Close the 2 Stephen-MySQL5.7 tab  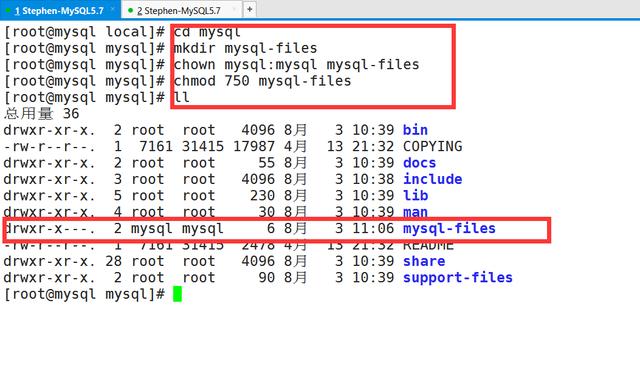[x=234, y=9]
